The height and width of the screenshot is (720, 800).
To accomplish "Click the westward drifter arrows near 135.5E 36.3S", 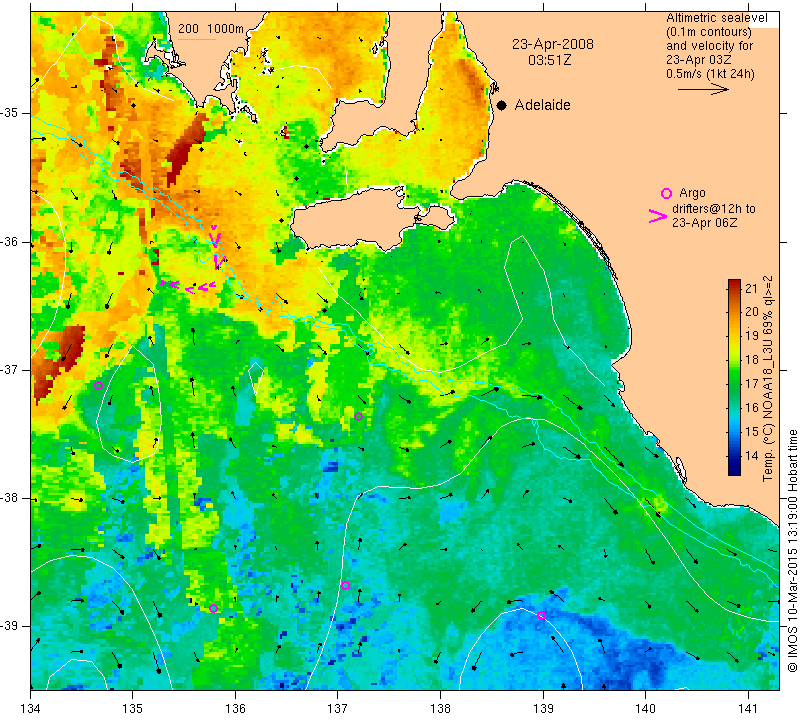I will pyautogui.click(x=188, y=286).
